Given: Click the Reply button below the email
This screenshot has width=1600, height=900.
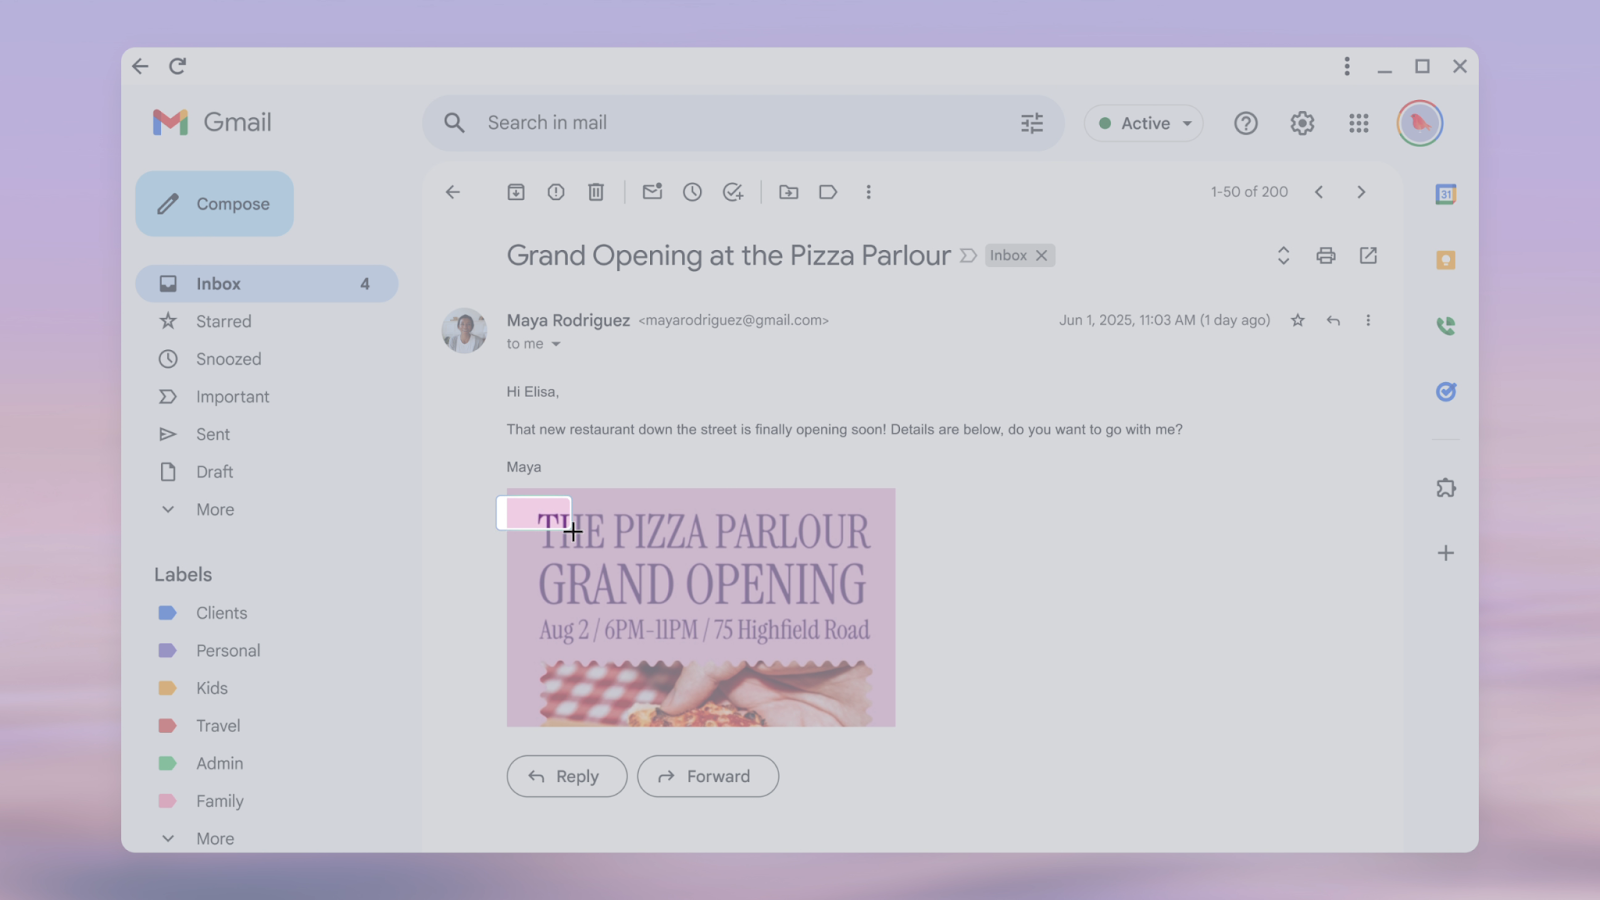Looking at the screenshot, I should click(567, 776).
